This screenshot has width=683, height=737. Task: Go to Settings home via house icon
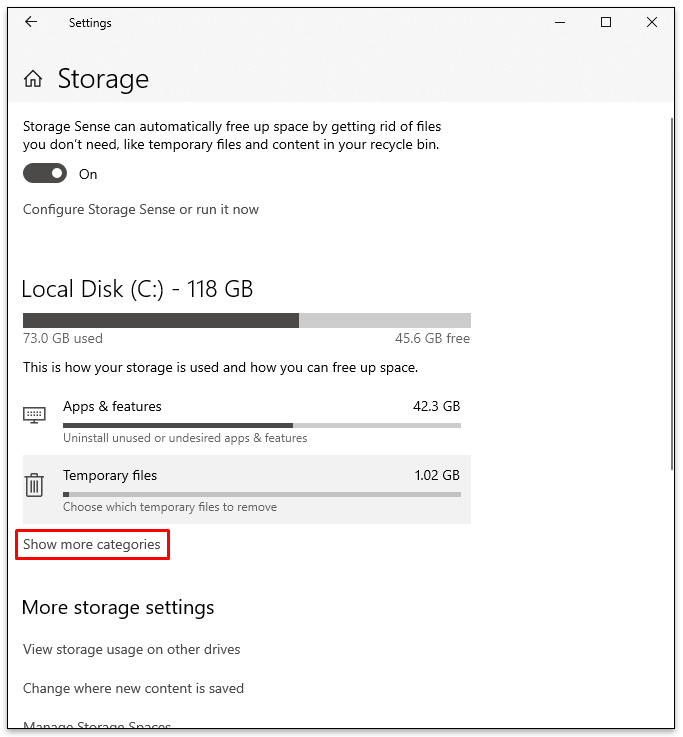tap(33, 79)
